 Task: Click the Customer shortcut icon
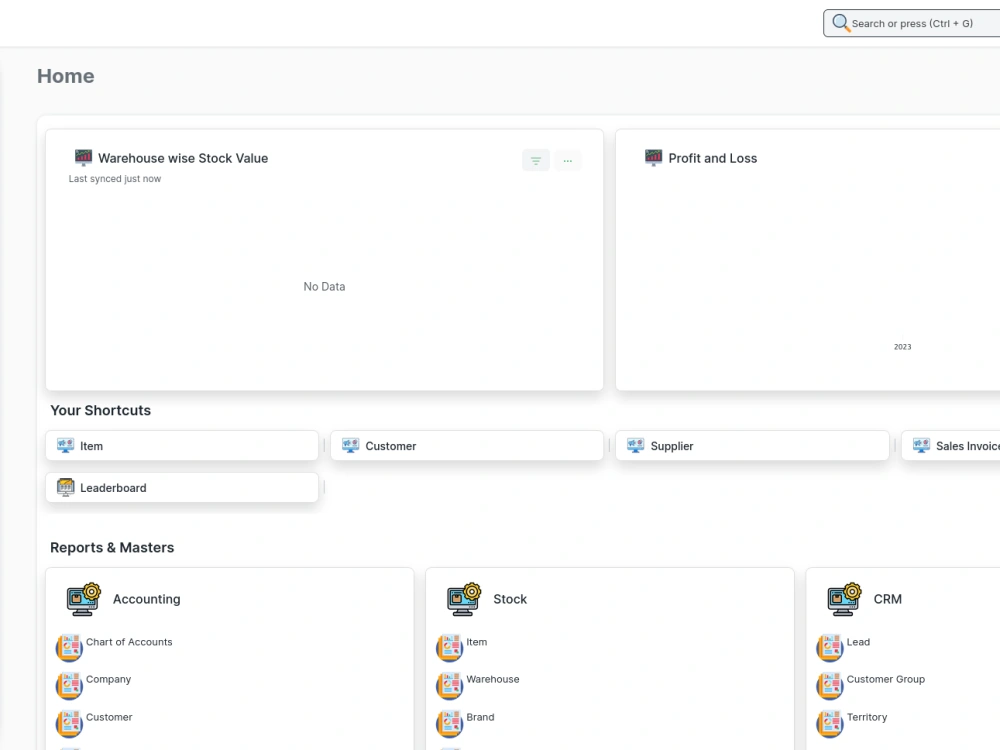(x=351, y=445)
